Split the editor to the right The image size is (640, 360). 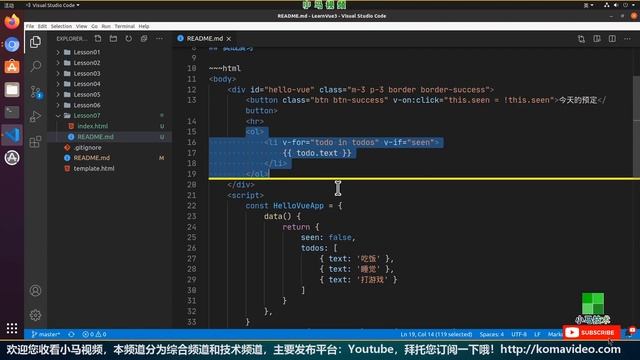tap(612, 39)
